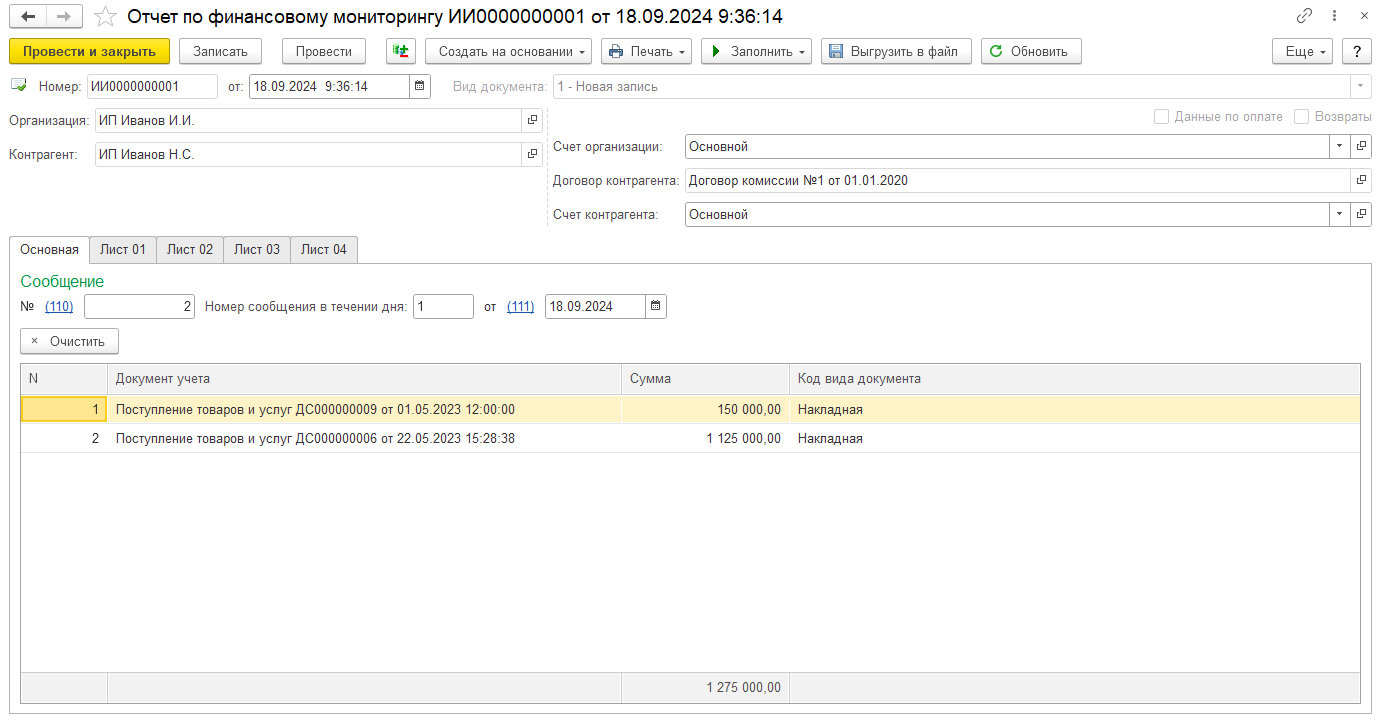Open Счет организации dropdown arrow
The height and width of the screenshot is (723, 1388).
[x=1340, y=147]
